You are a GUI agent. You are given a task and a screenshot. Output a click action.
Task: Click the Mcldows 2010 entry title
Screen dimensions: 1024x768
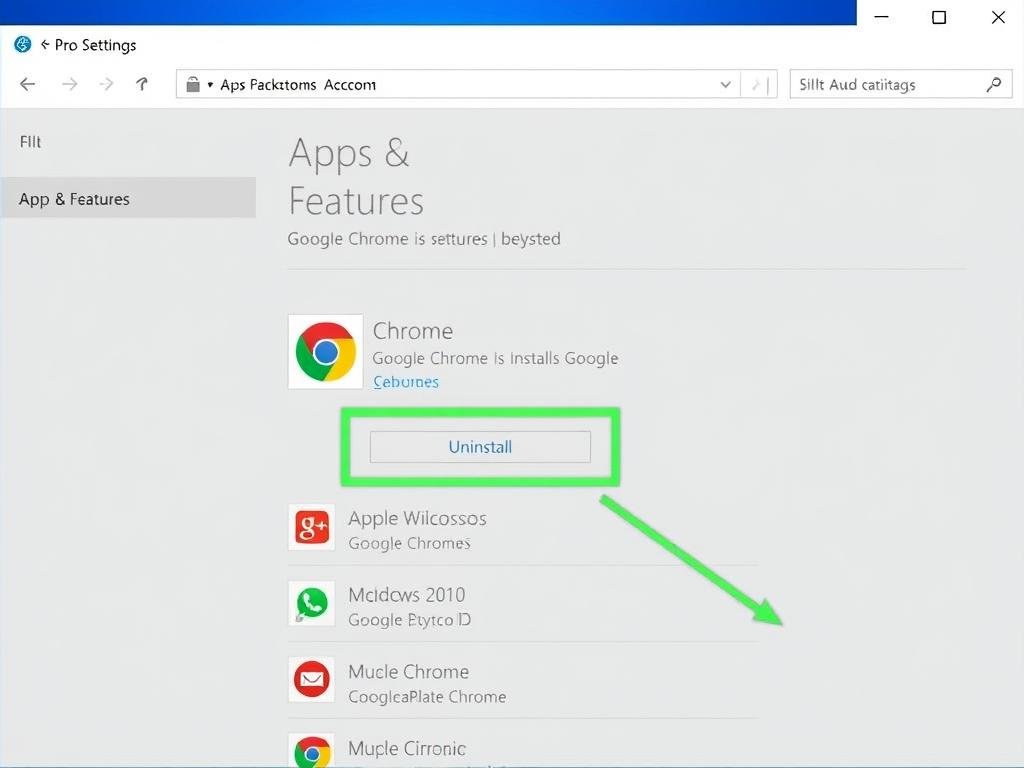click(406, 595)
